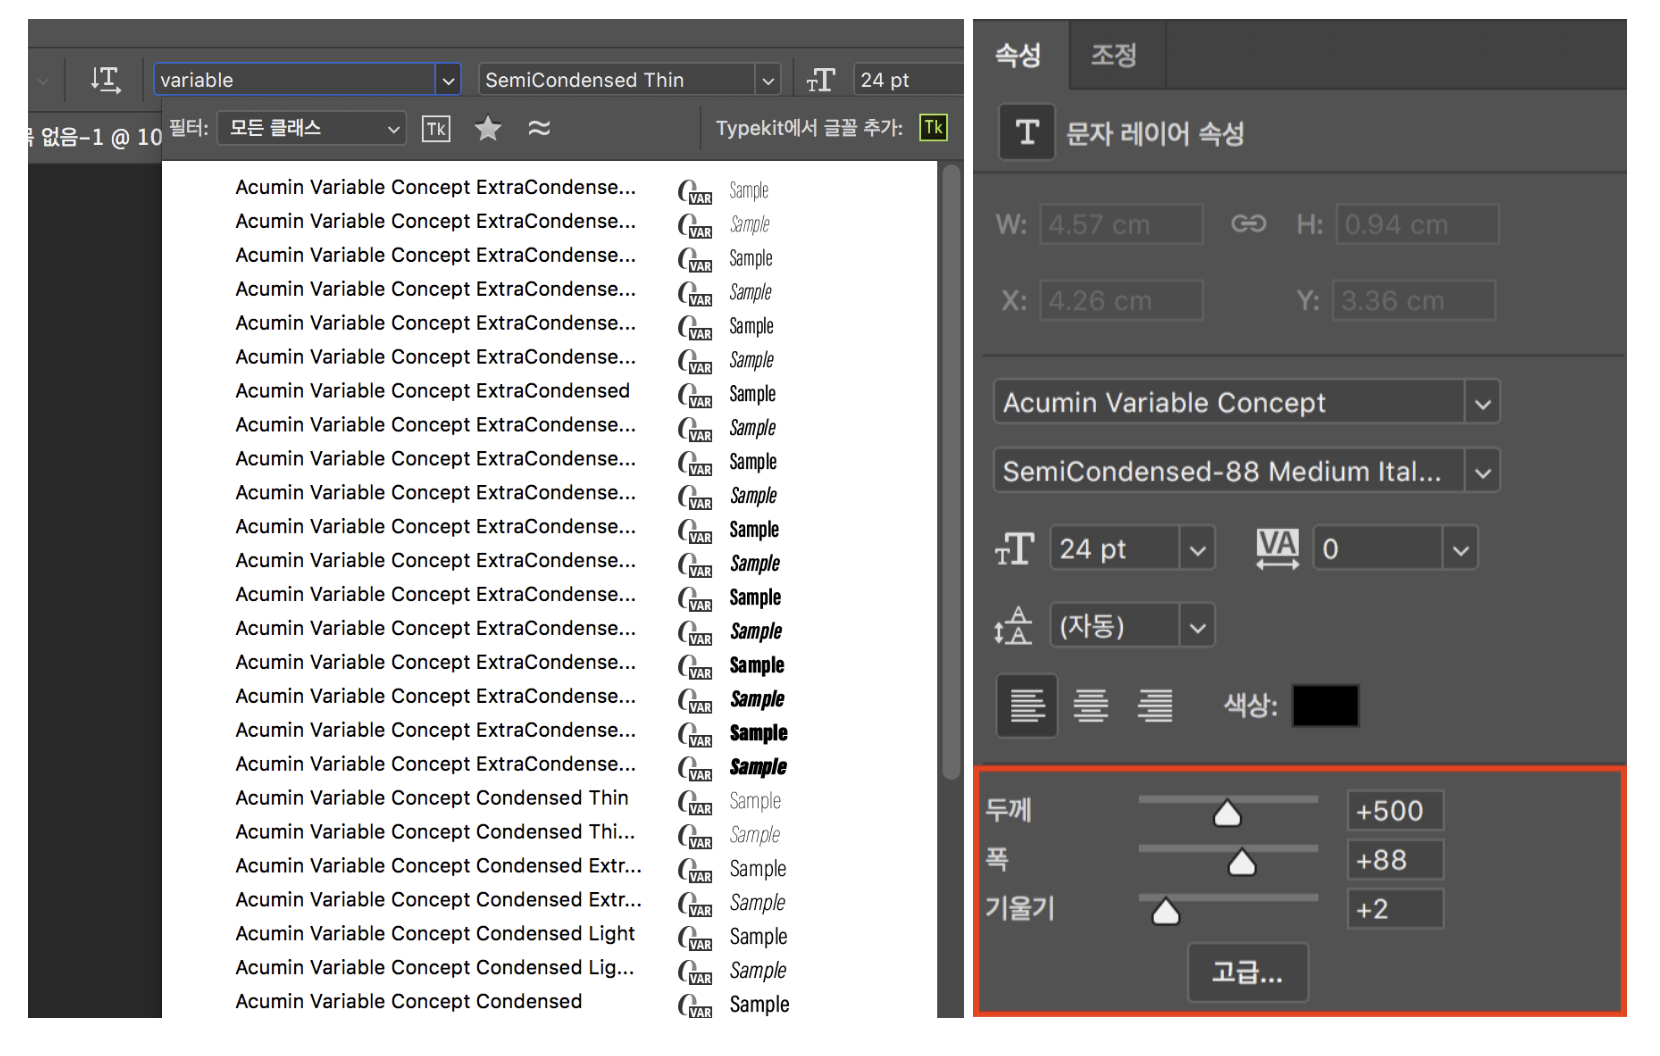Click the leading icon beside (자동)
Viewport: 1660px width, 1056px height.
tap(1013, 626)
